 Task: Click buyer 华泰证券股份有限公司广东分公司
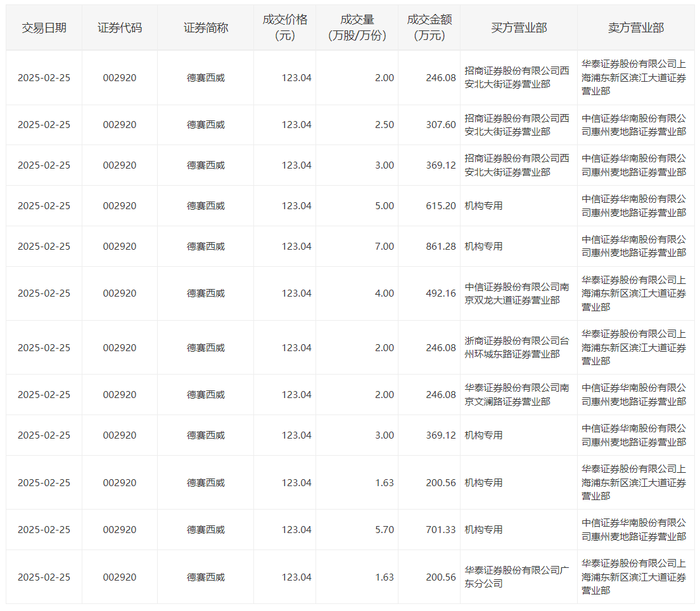click(x=517, y=577)
